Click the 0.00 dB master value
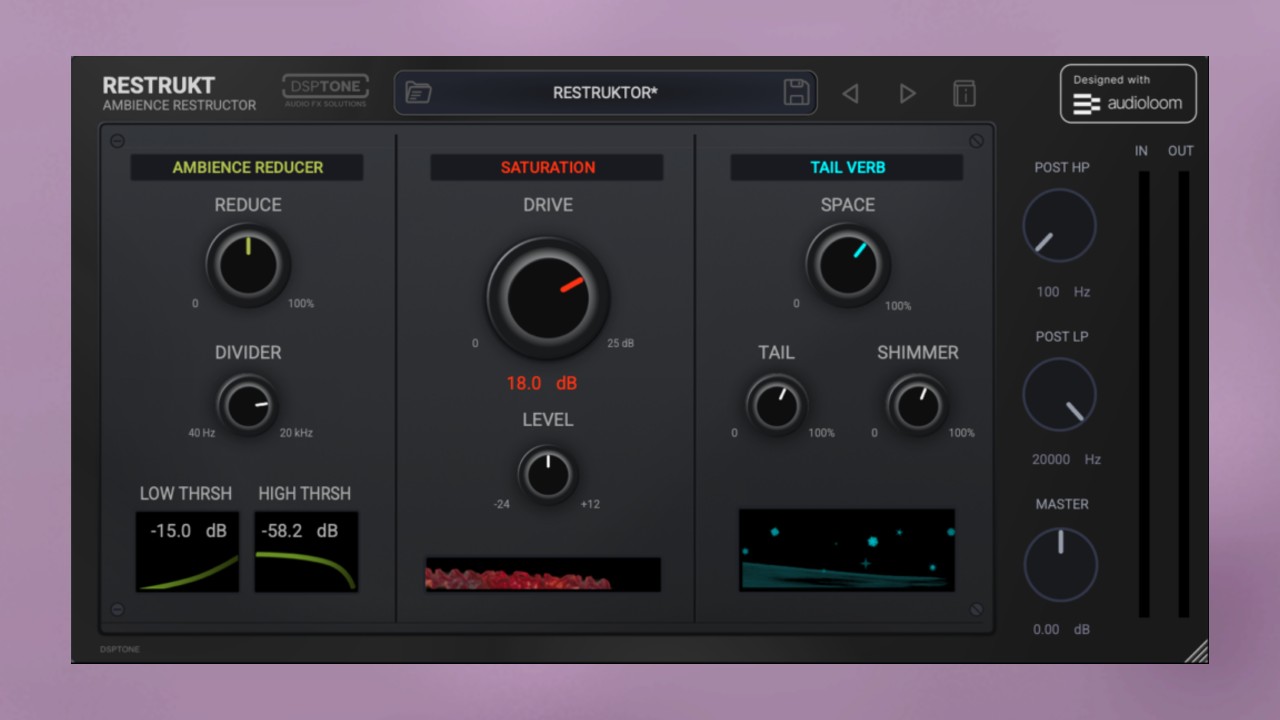Image resolution: width=1280 pixels, height=720 pixels. tap(1061, 630)
